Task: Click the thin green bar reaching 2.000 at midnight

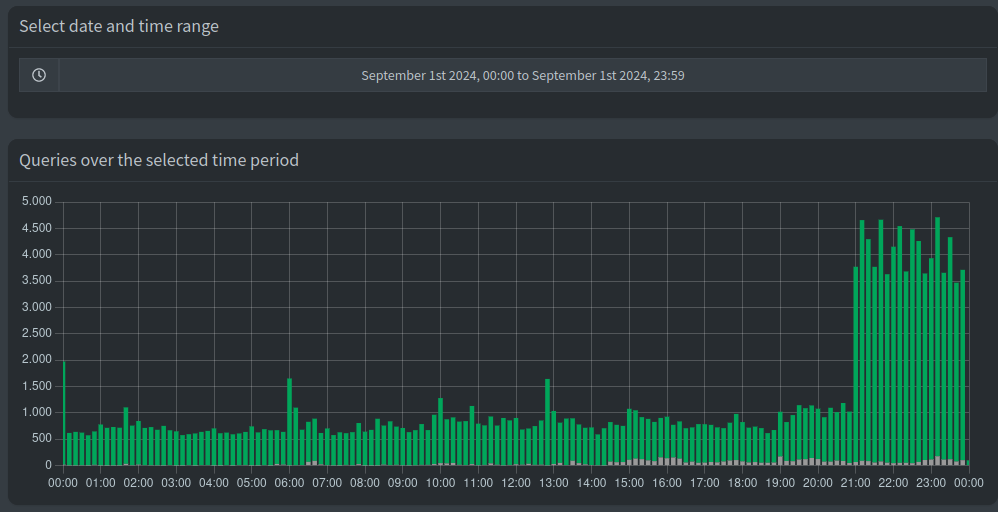Action: click(64, 413)
